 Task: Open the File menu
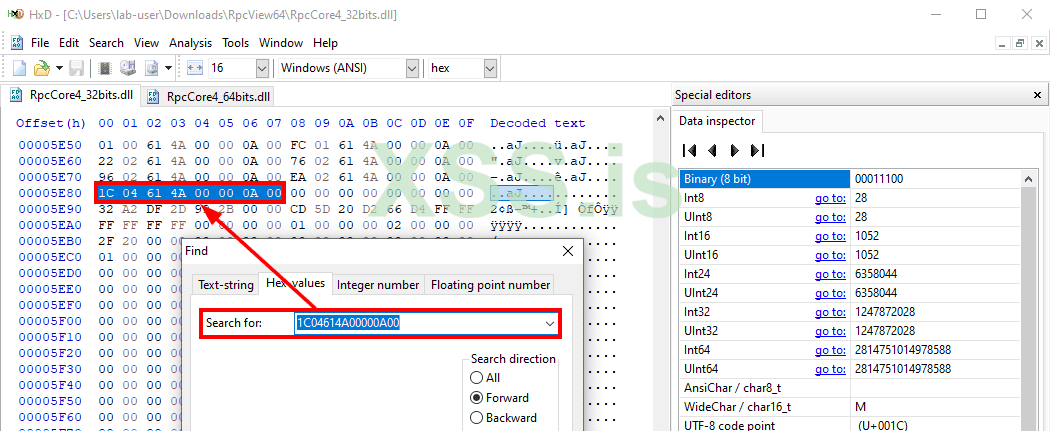click(40, 43)
